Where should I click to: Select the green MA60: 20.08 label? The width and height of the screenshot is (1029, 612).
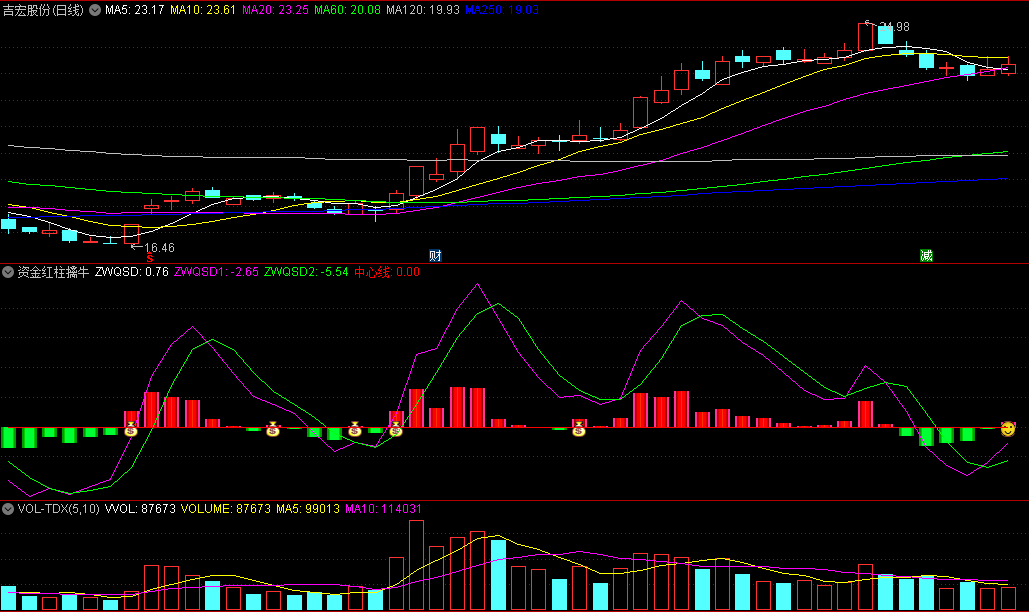click(347, 10)
